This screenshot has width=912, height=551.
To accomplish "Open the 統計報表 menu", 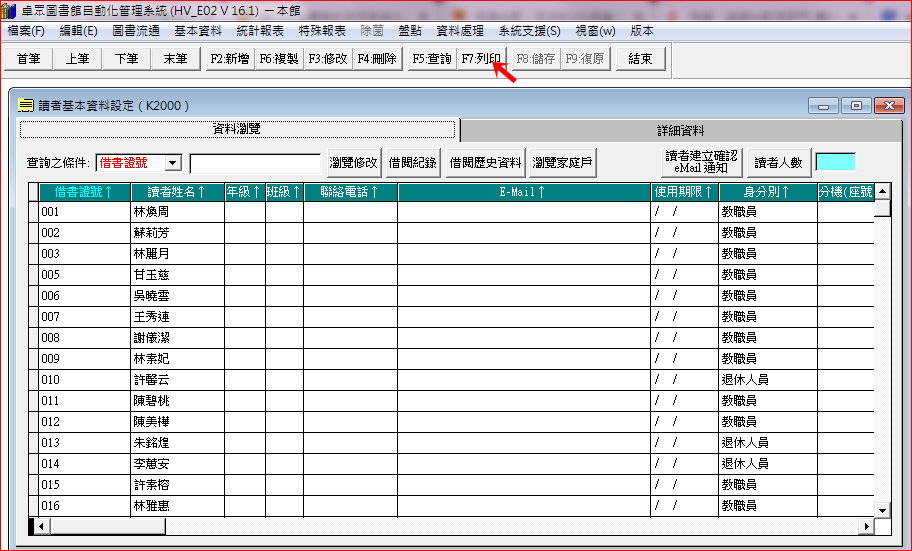I will click(x=260, y=31).
